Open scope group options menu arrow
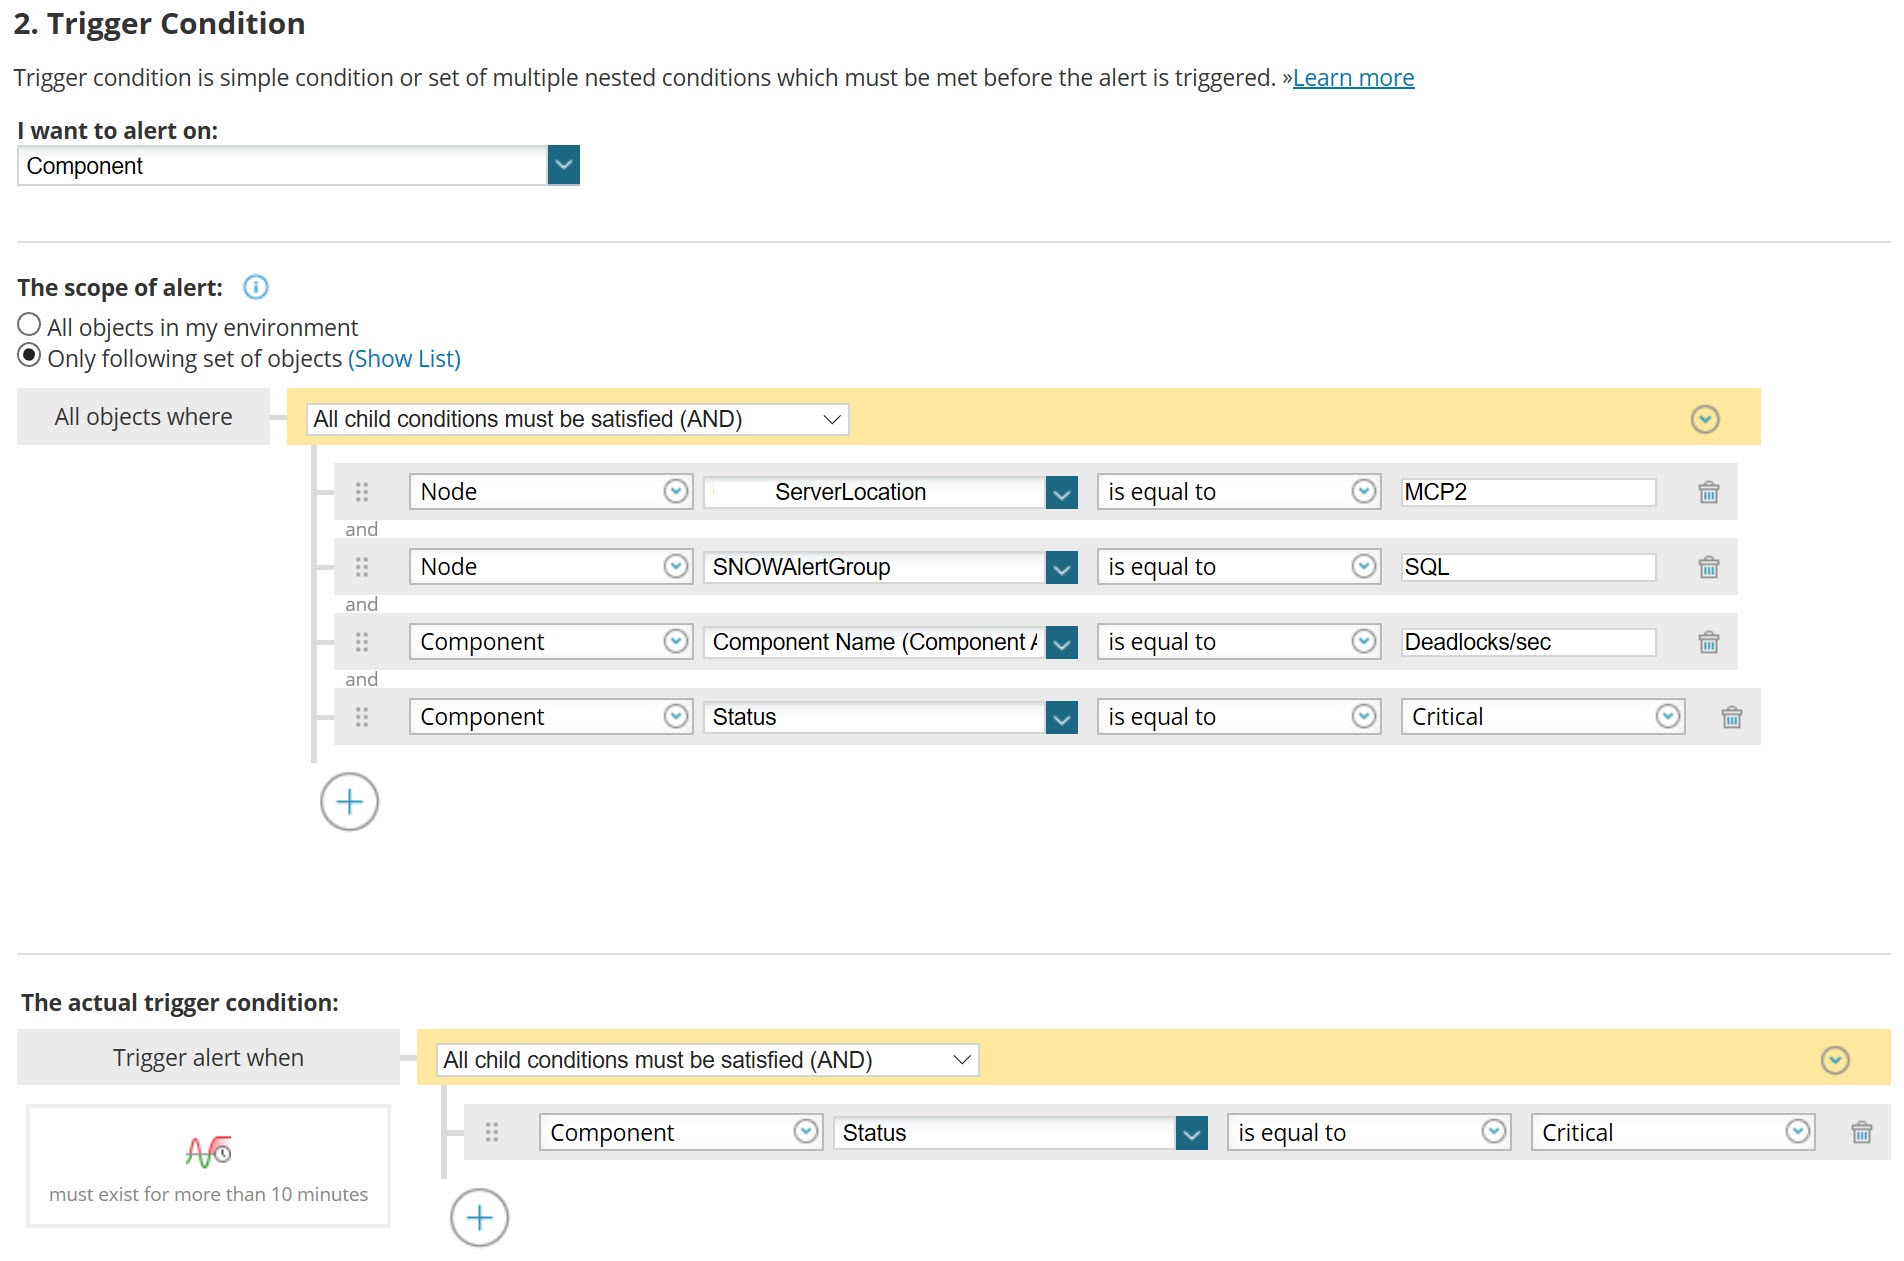This screenshot has height=1261, width=1904. coord(1704,419)
